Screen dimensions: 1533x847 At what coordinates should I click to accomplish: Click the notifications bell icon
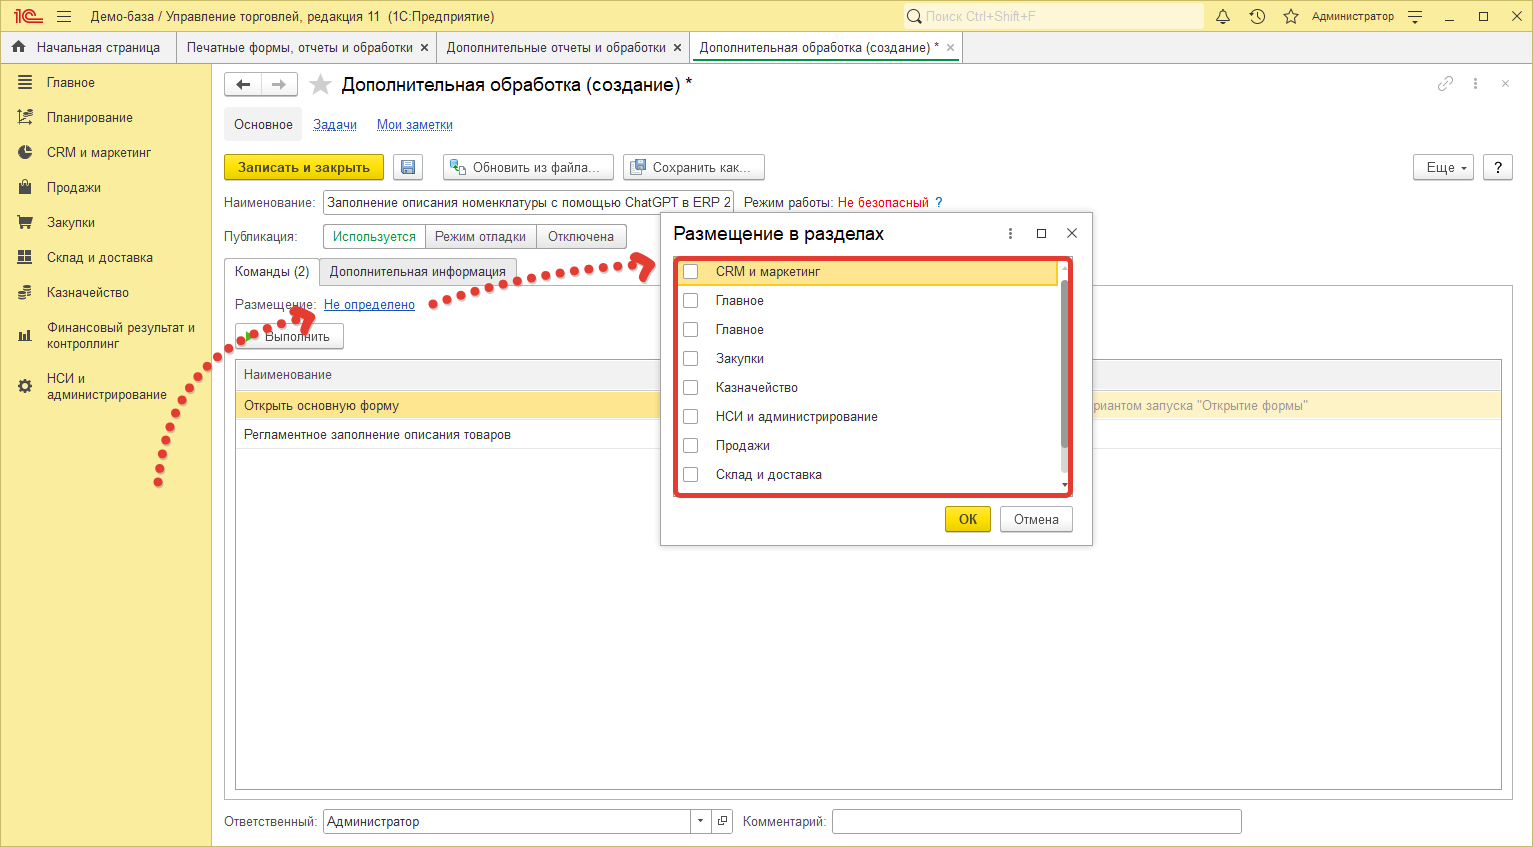click(1223, 16)
